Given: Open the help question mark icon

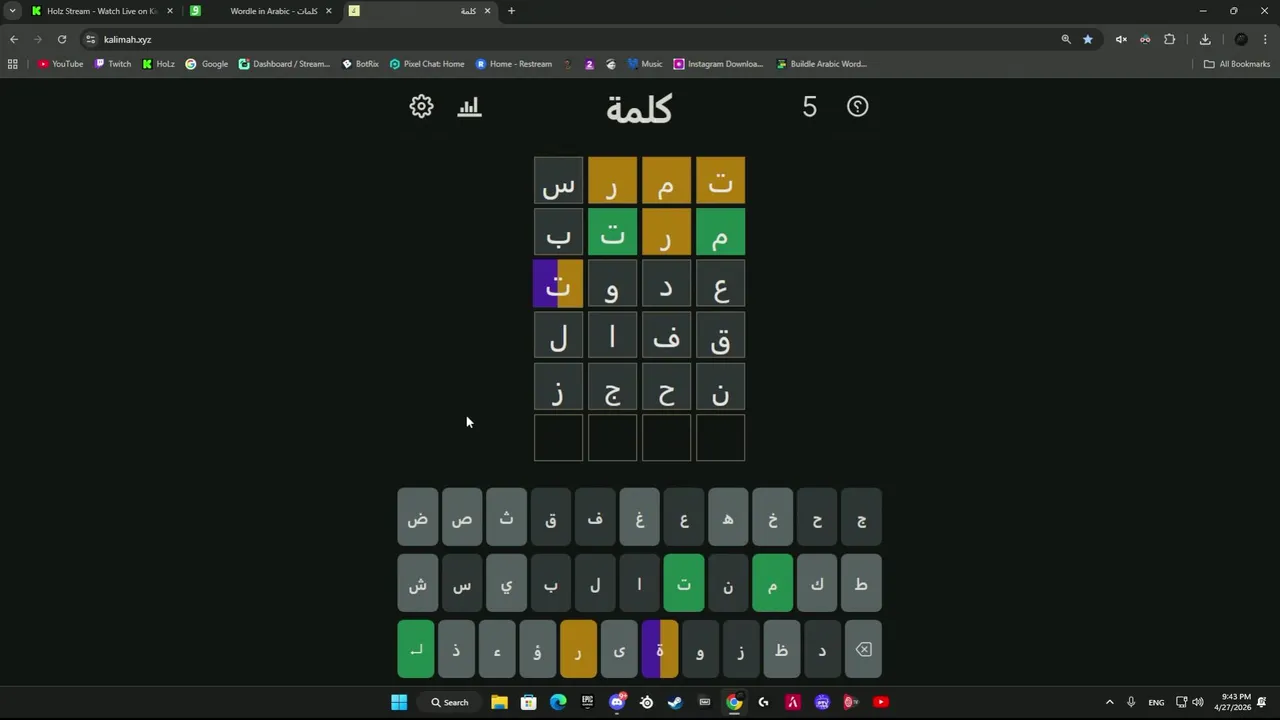Looking at the screenshot, I should coord(857,106).
